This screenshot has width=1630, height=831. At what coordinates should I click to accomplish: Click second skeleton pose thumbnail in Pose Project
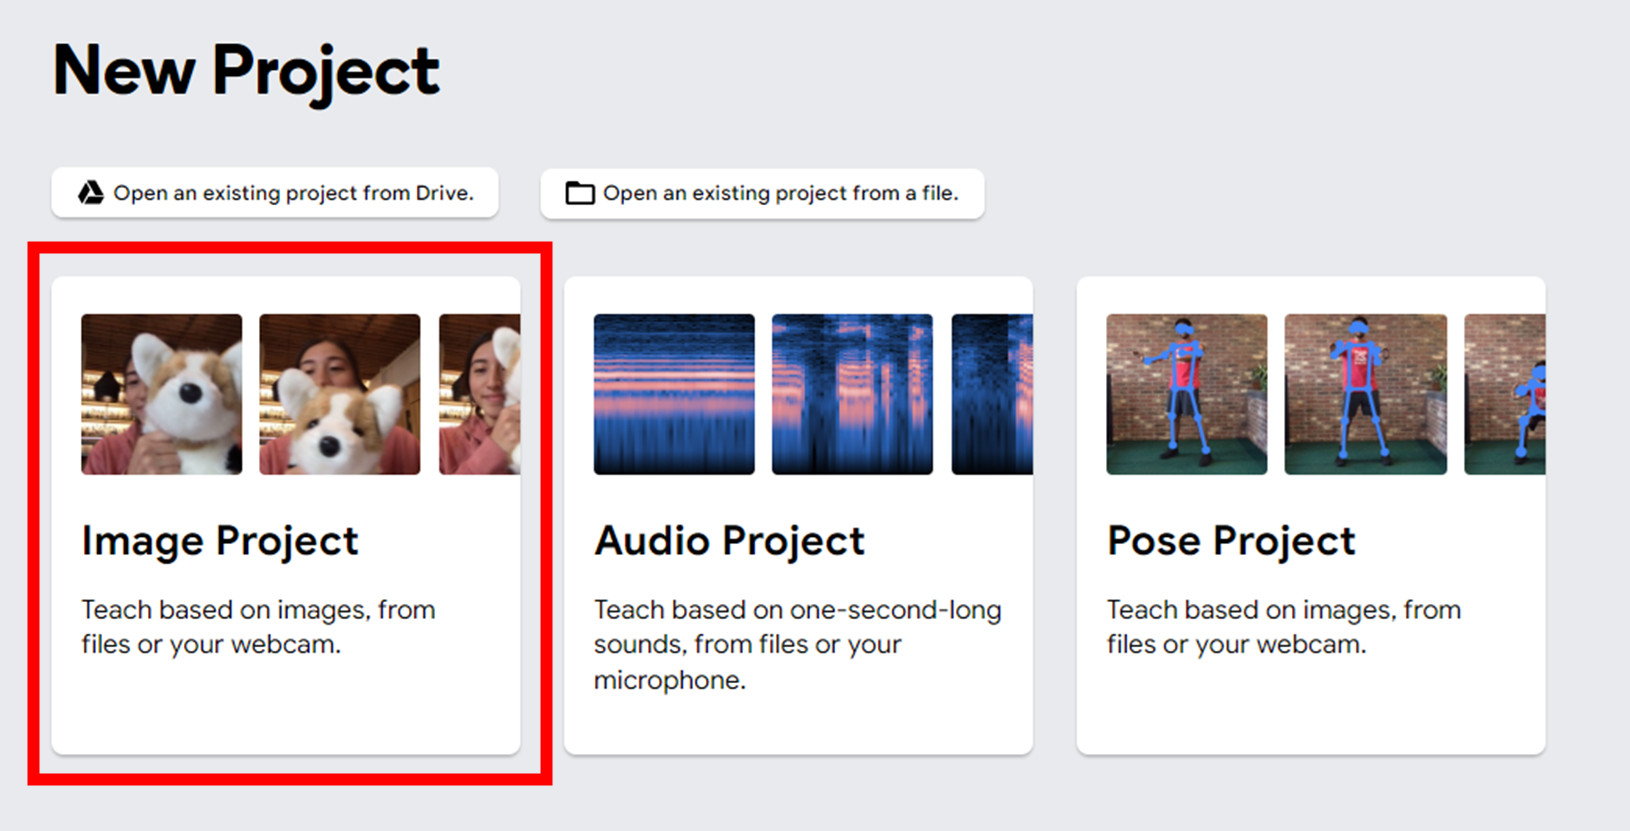(x=1365, y=394)
